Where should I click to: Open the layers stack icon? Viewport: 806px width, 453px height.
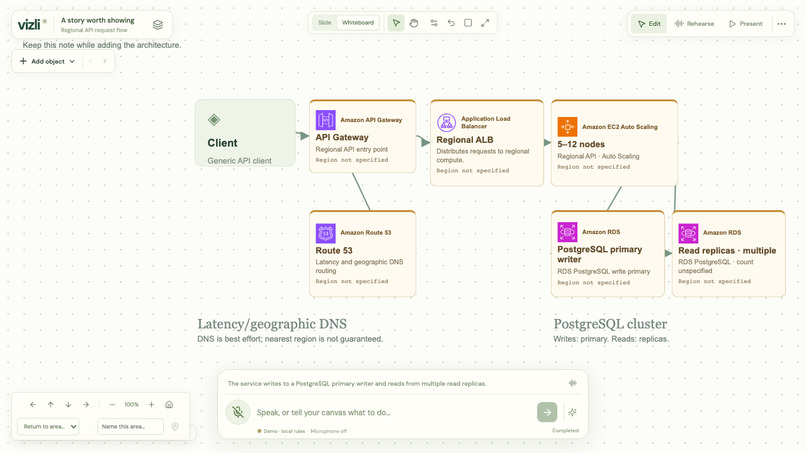(x=158, y=25)
